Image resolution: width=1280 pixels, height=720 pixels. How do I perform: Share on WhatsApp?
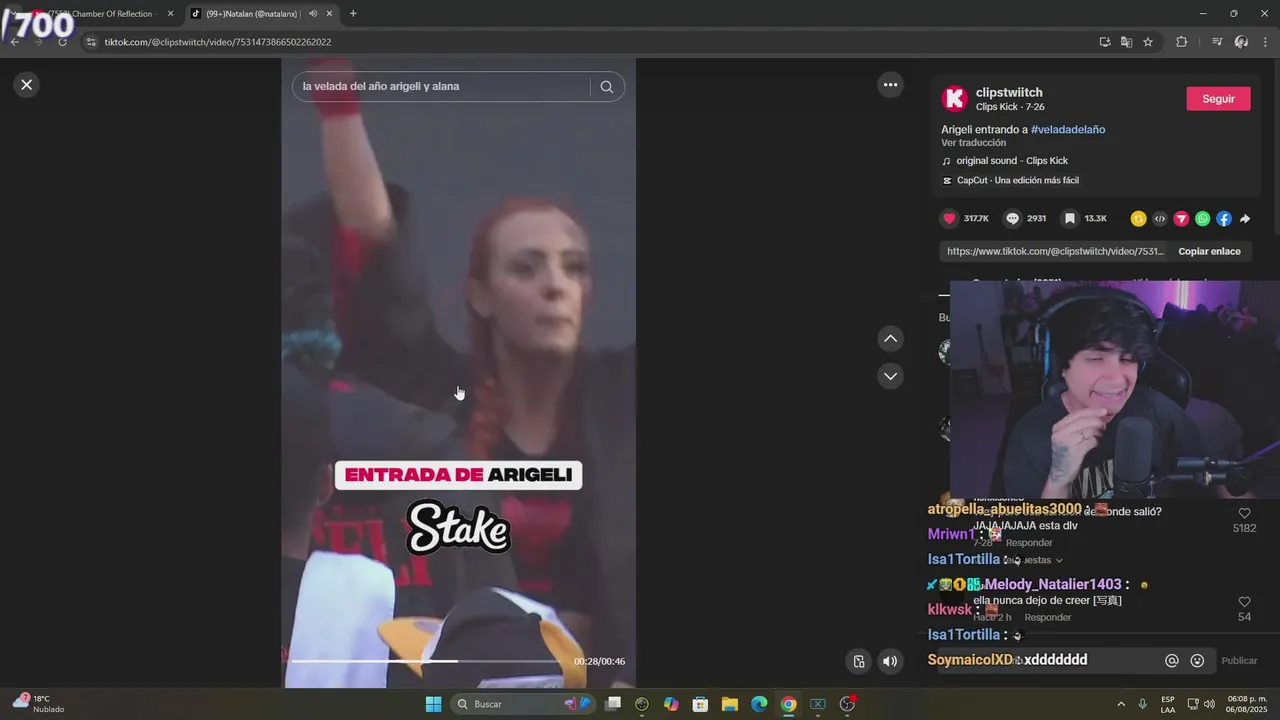(1202, 219)
